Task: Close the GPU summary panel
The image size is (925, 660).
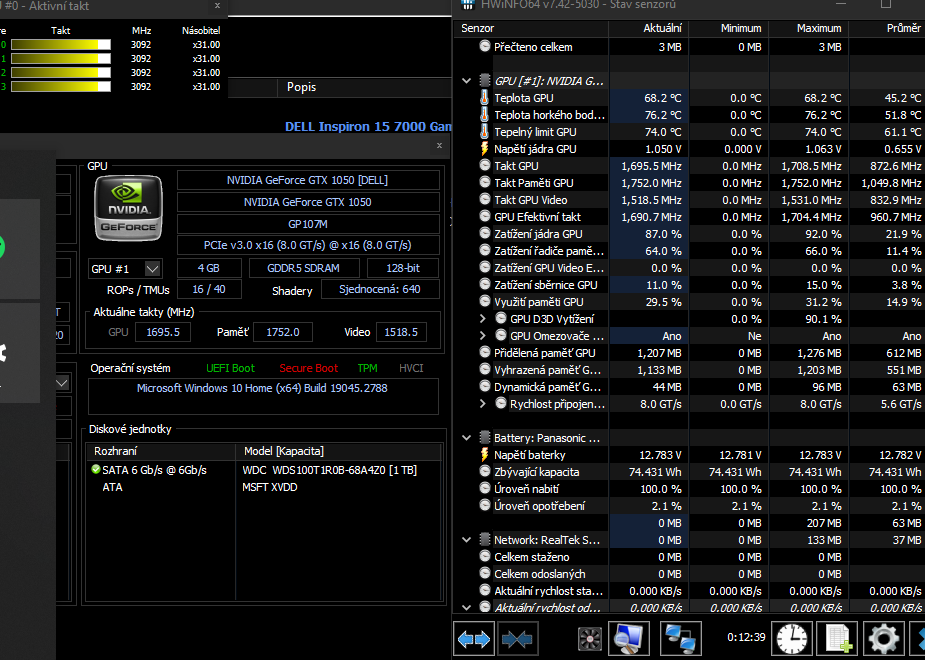Action: 439,146
